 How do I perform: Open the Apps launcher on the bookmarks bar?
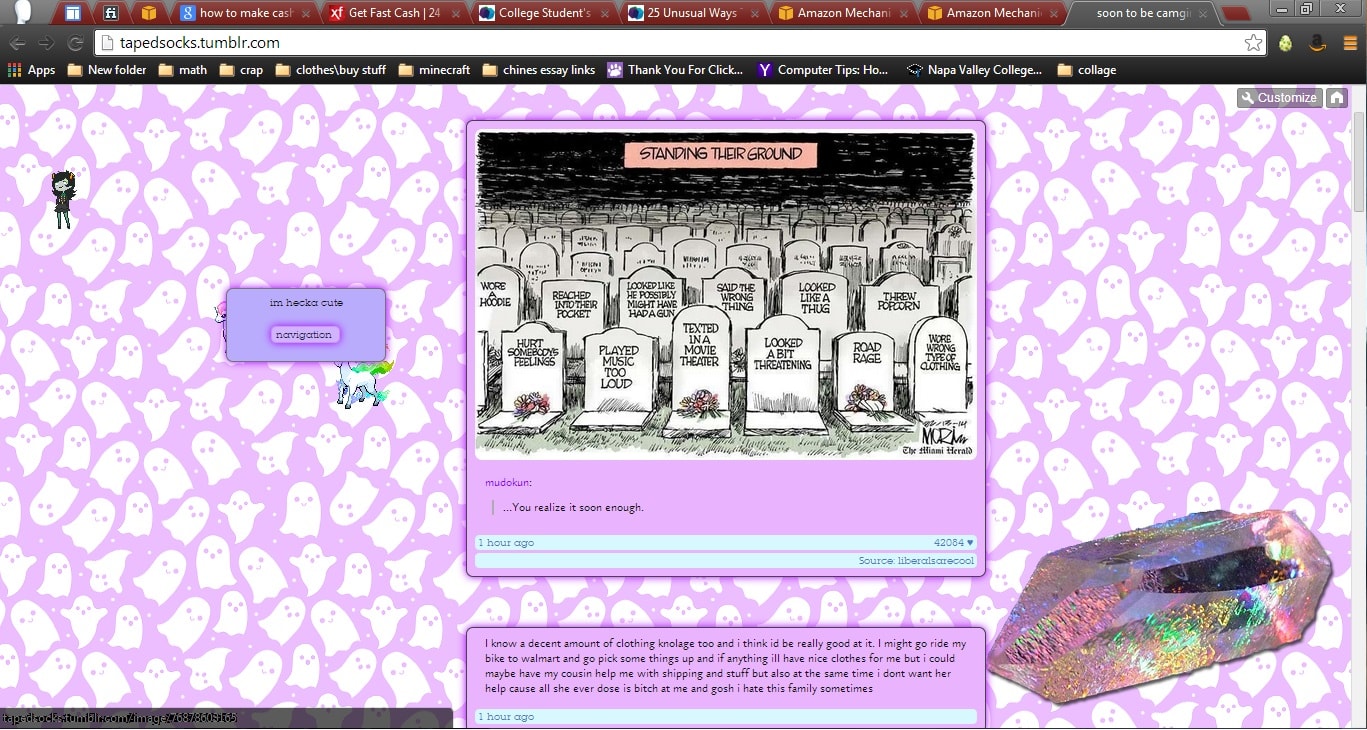coord(30,70)
